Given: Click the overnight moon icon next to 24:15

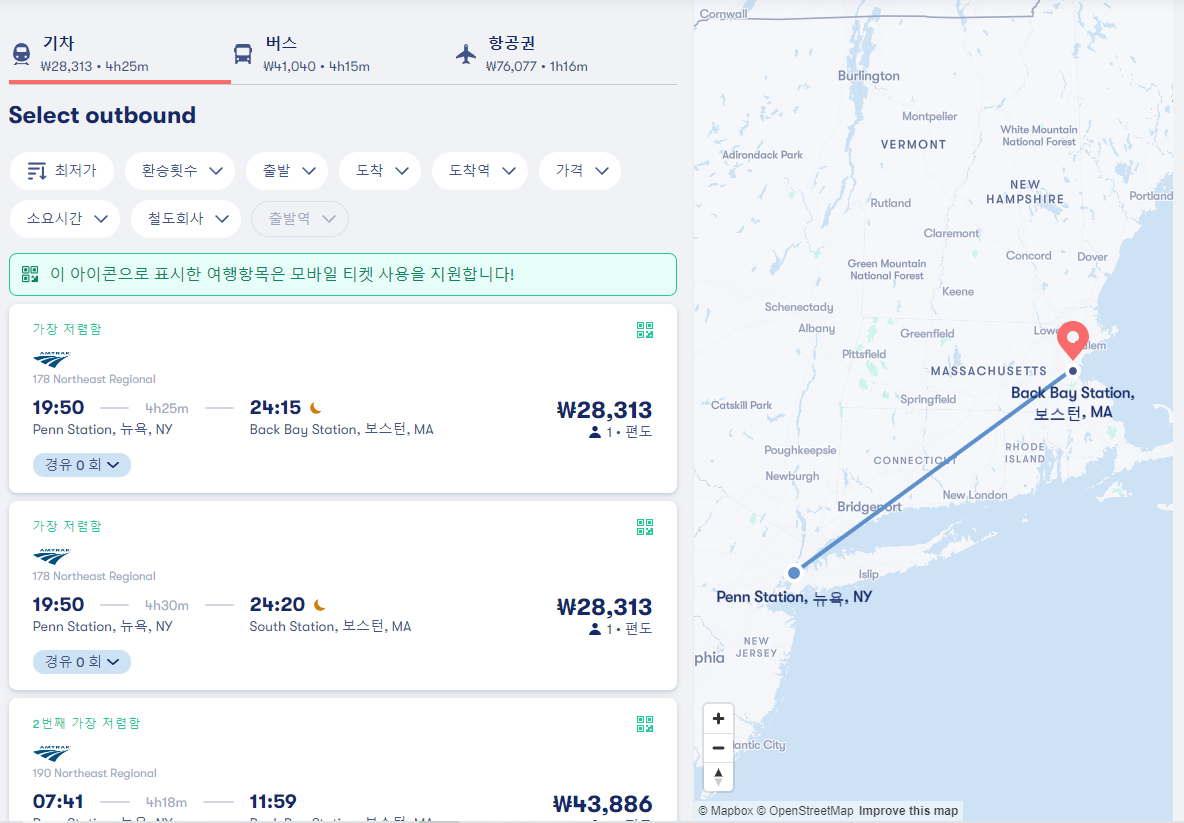Looking at the screenshot, I should [316, 408].
